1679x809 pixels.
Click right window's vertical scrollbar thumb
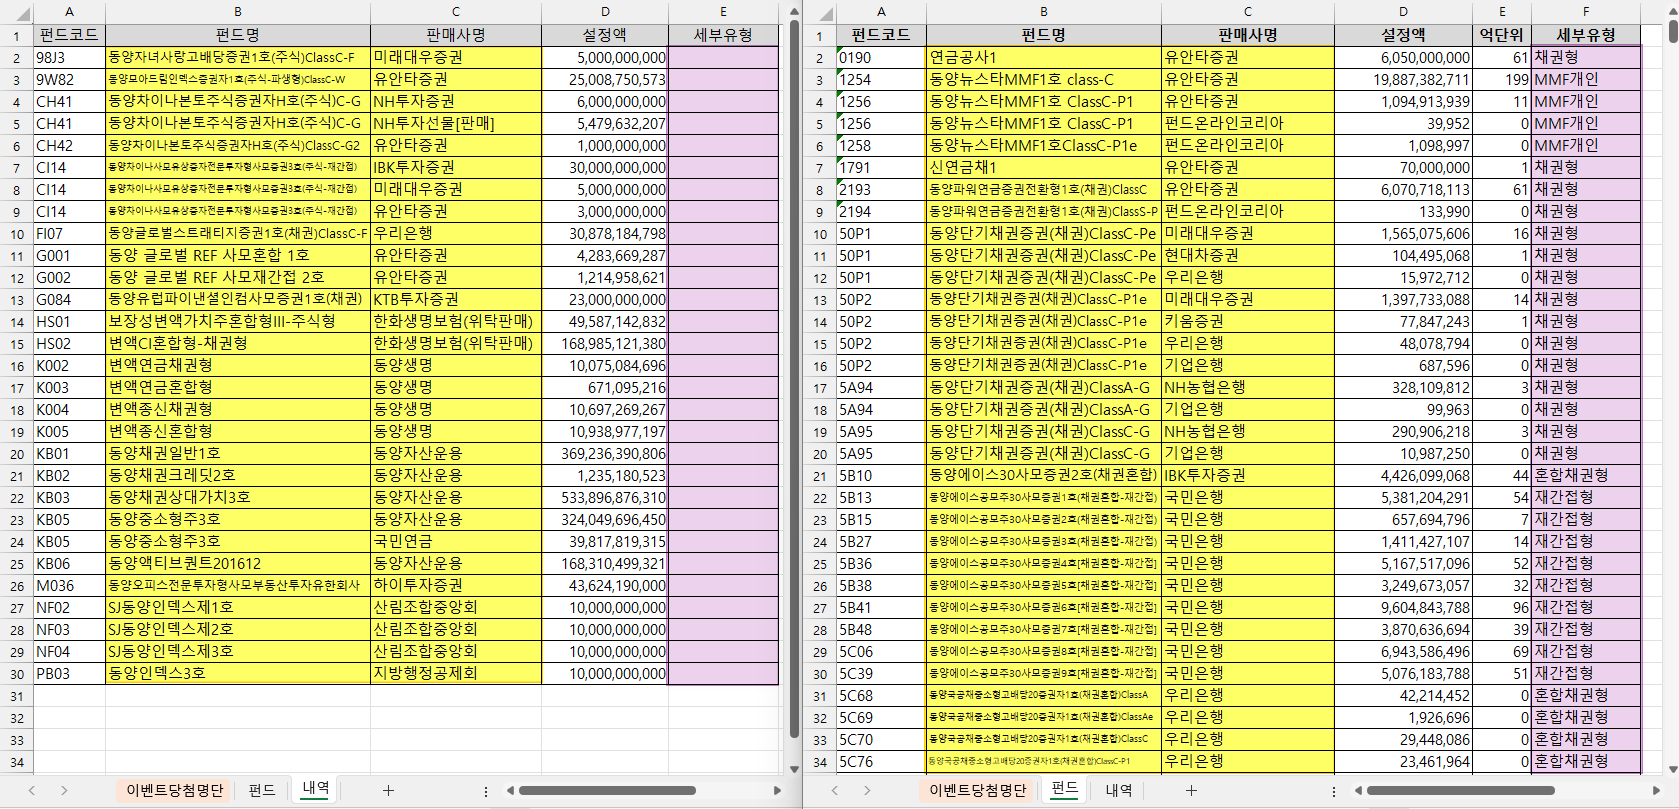click(x=1672, y=31)
